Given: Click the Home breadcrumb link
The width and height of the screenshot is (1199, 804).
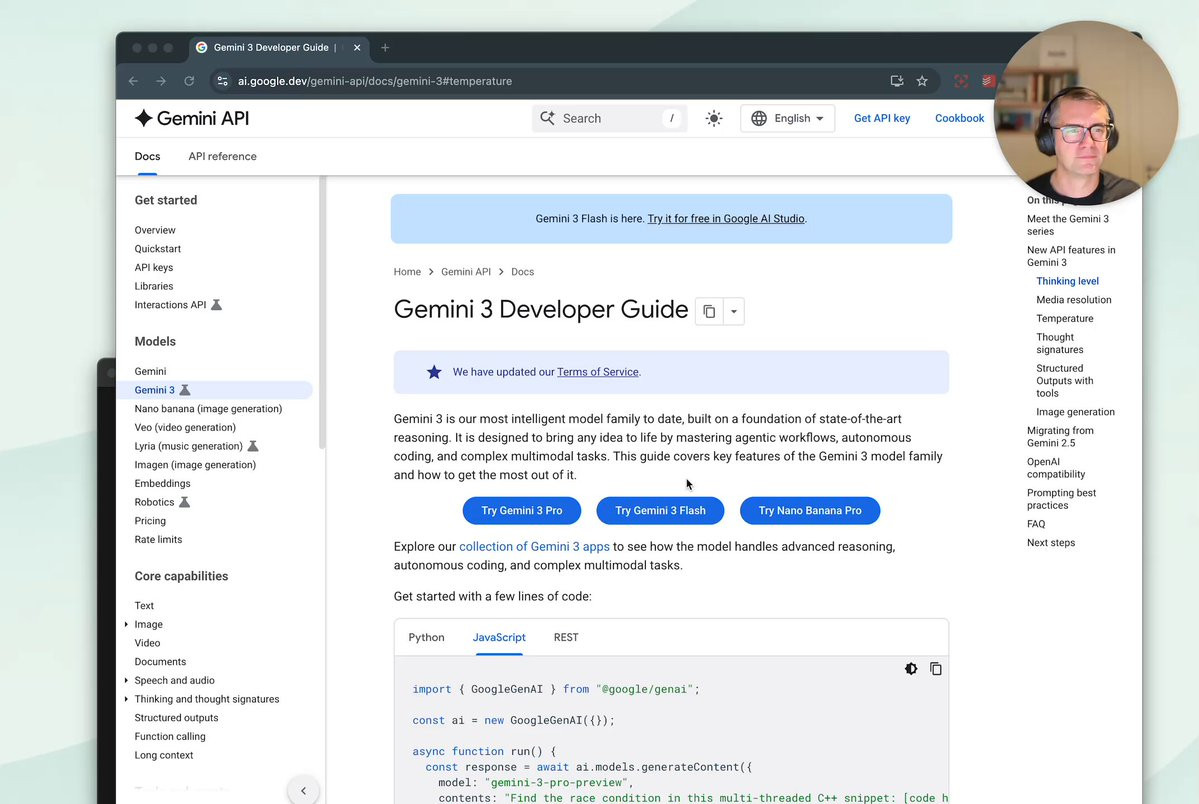Looking at the screenshot, I should point(407,272).
